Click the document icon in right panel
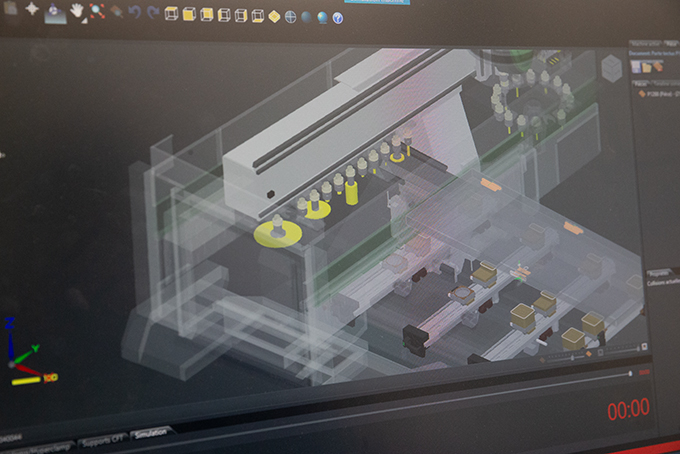 (637, 66)
